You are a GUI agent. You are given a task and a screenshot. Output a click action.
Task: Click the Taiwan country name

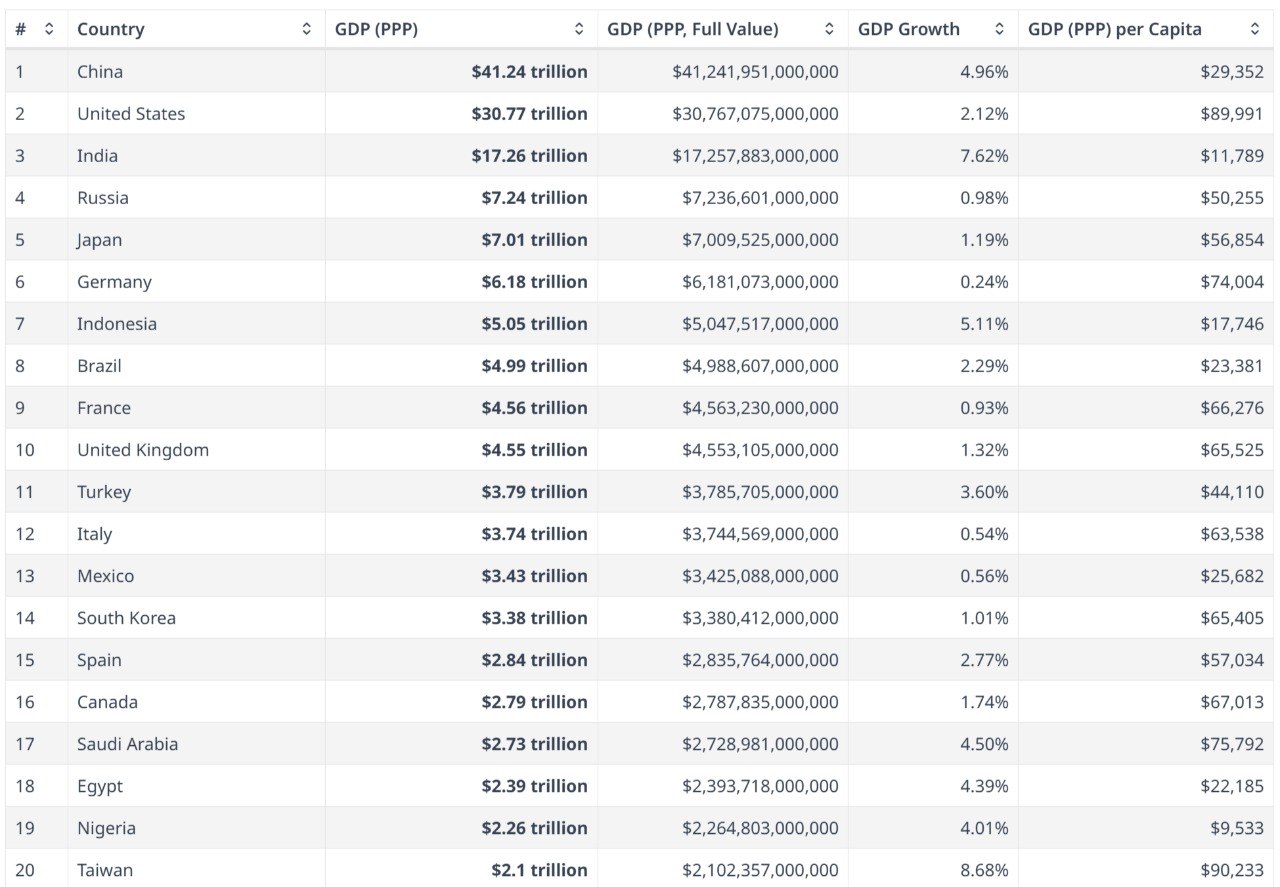coord(104,870)
